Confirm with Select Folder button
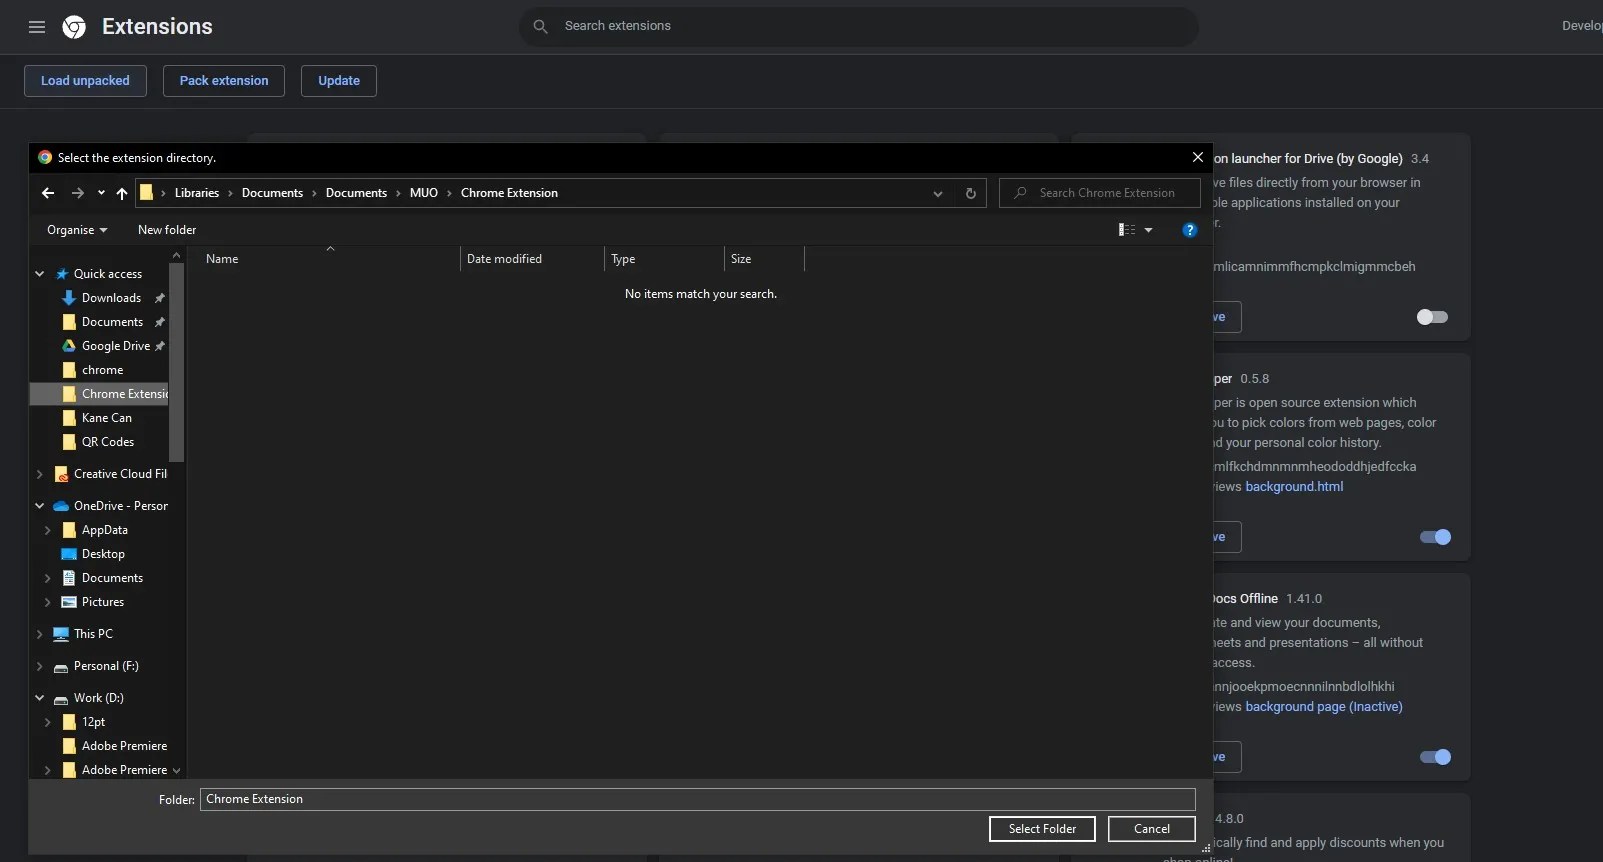This screenshot has height=862, width=1603. [1042, 829]
